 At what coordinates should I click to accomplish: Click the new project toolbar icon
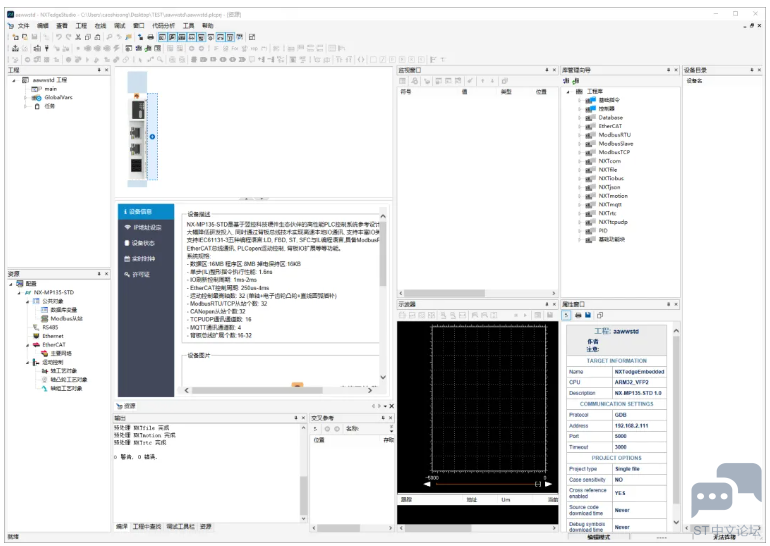[x=16, y=37]
